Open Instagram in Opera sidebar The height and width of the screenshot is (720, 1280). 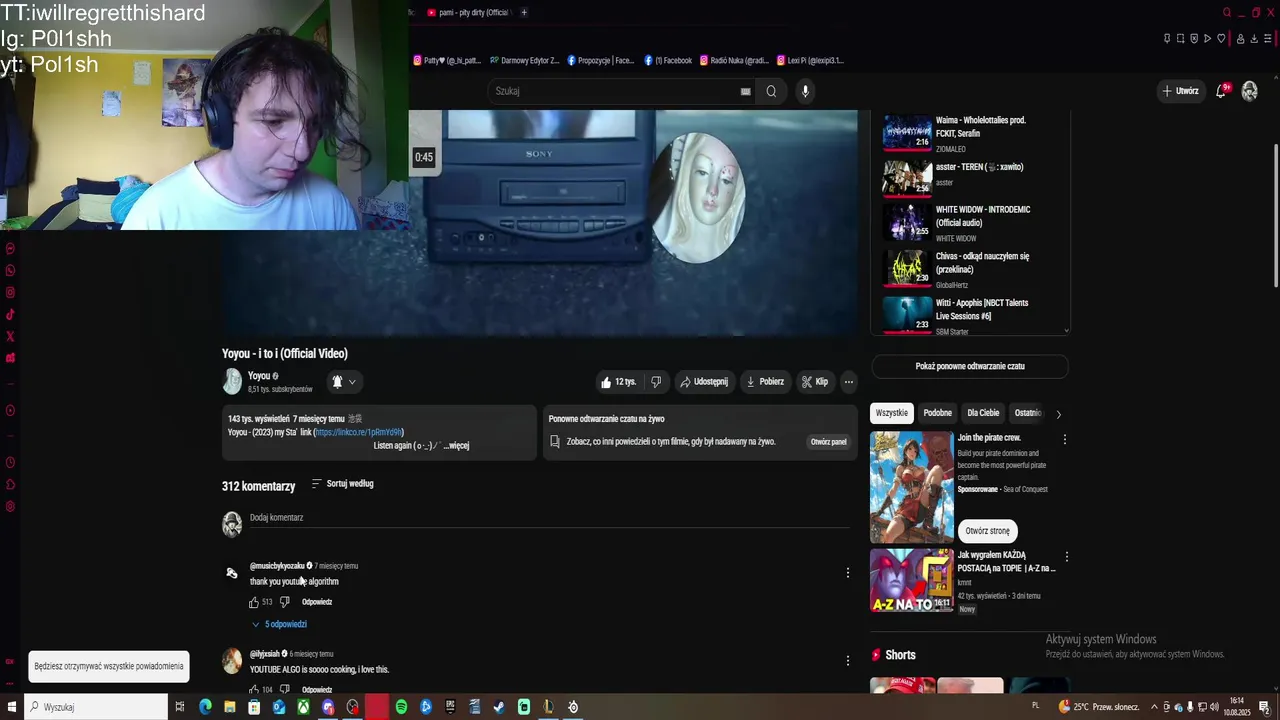(10, 292)
